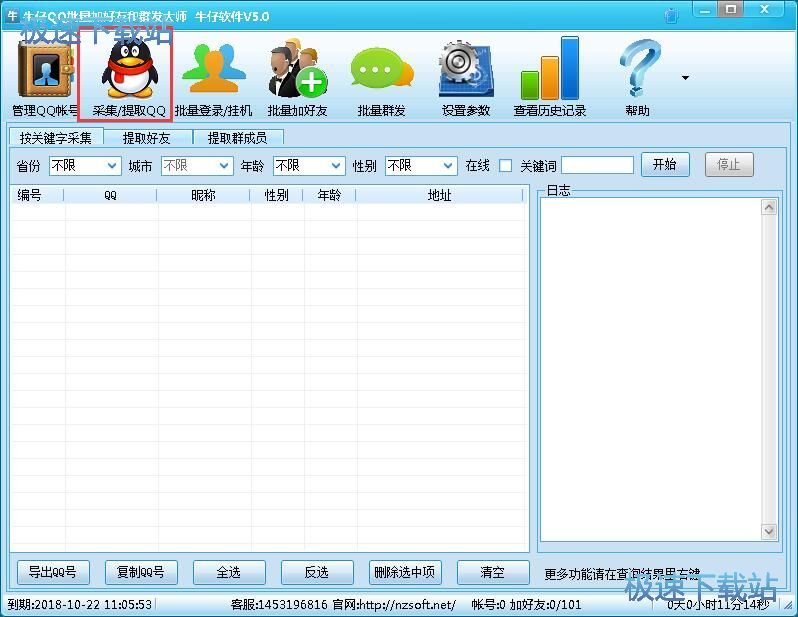Screen dimensions: 798x617
Task: Focus the 关键词 input field
Action: 597,165
